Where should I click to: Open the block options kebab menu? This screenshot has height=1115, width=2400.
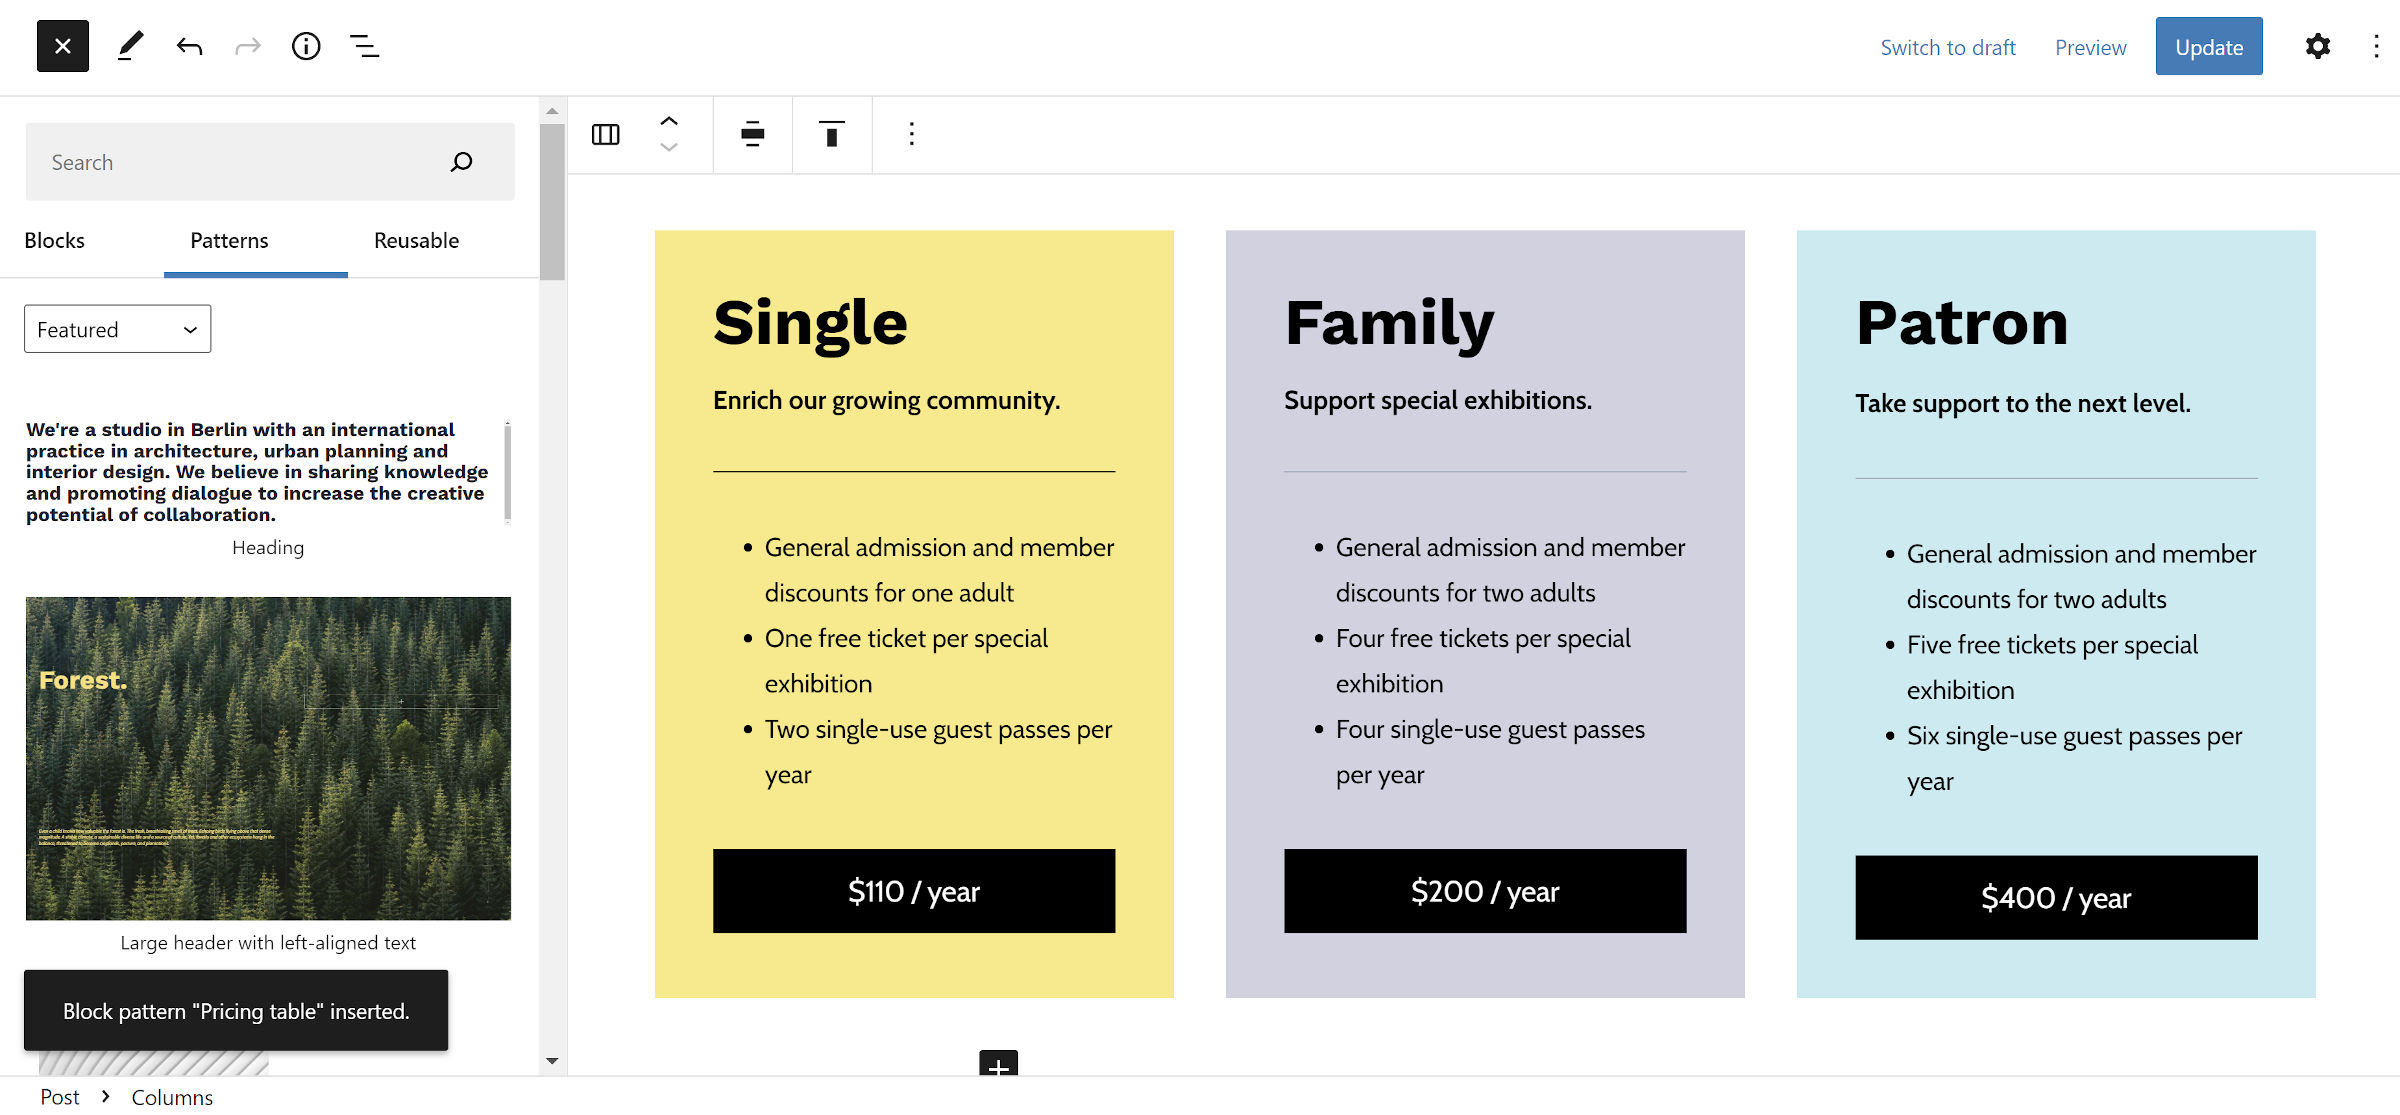pyautogui.click(x=911, y=134)
